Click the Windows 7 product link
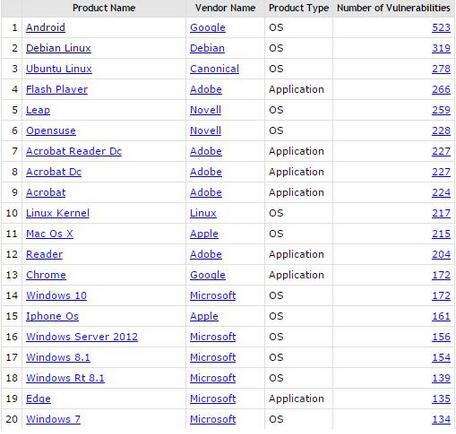 (53, 420)
